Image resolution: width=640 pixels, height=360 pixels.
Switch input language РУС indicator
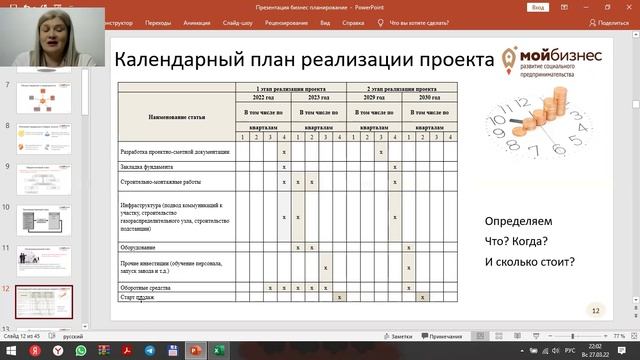[570, 351]
